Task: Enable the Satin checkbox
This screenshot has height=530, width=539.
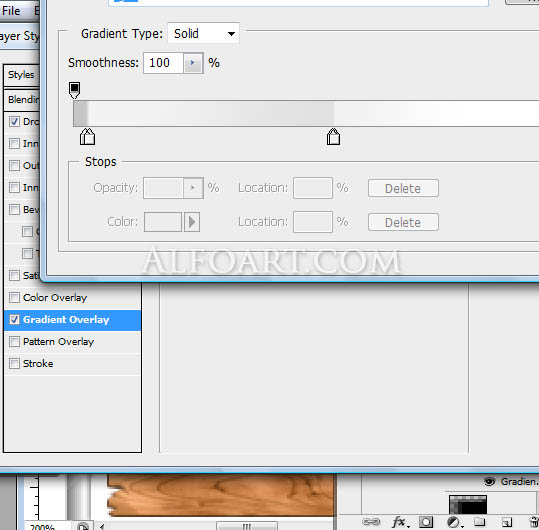Action: [14, 275]
